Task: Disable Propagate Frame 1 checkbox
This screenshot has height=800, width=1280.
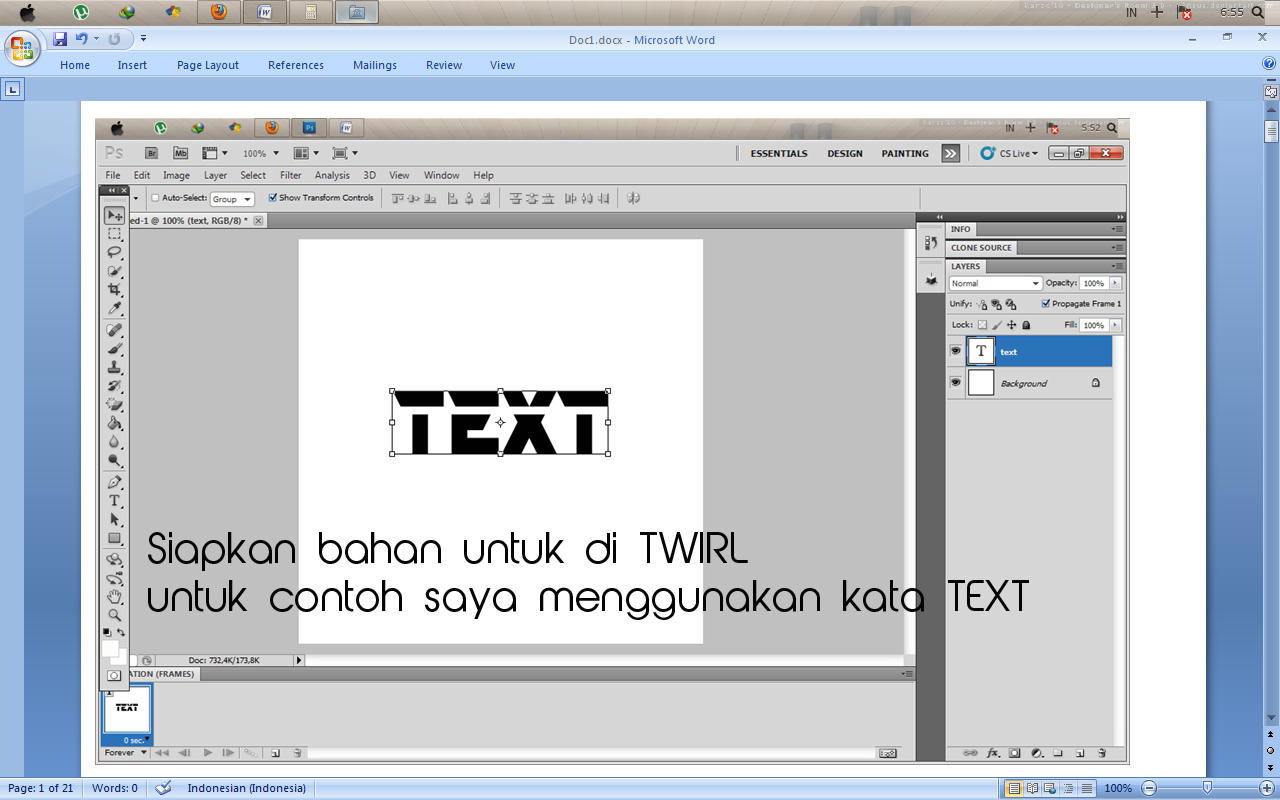Action: tap(1047, 303)
